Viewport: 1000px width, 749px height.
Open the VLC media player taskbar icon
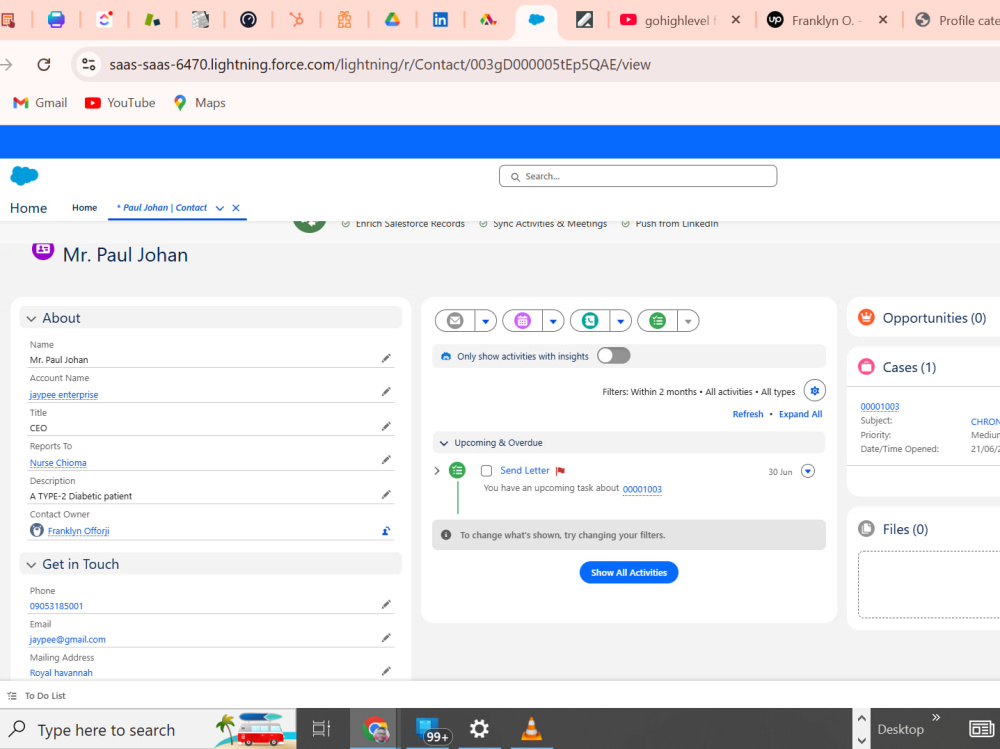(x=531, y=729)
